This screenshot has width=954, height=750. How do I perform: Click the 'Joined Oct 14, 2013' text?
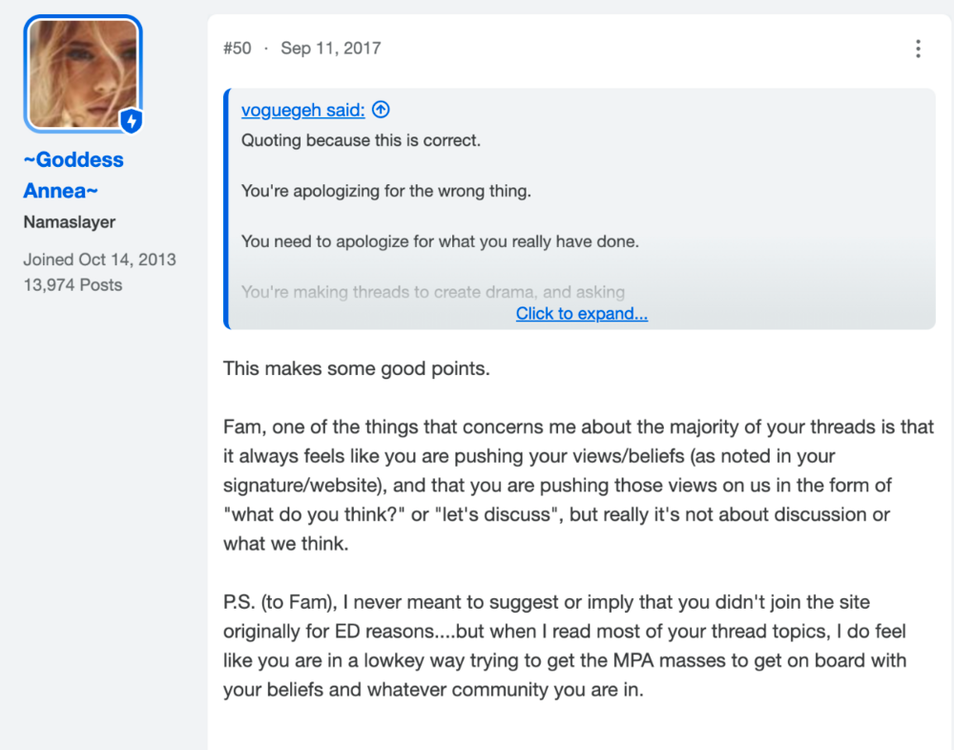click(100, 259)
